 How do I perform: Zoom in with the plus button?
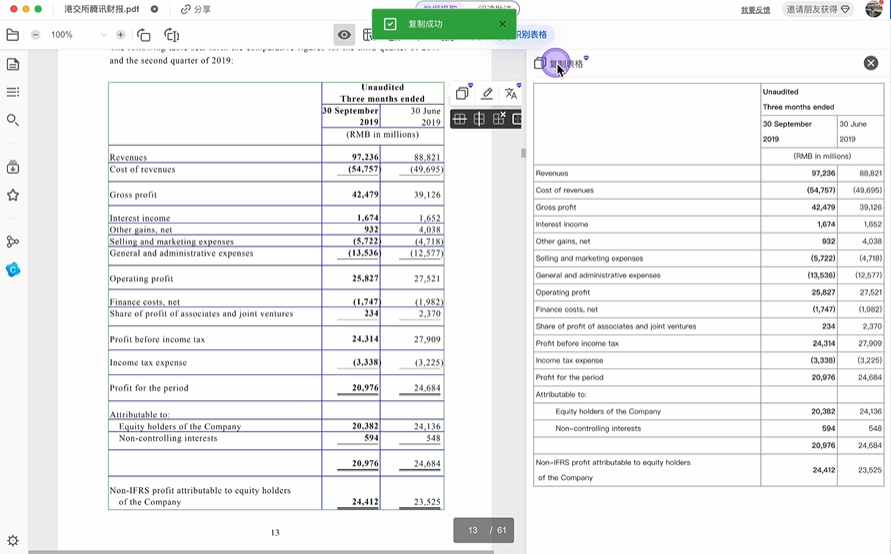coord(120,35)
